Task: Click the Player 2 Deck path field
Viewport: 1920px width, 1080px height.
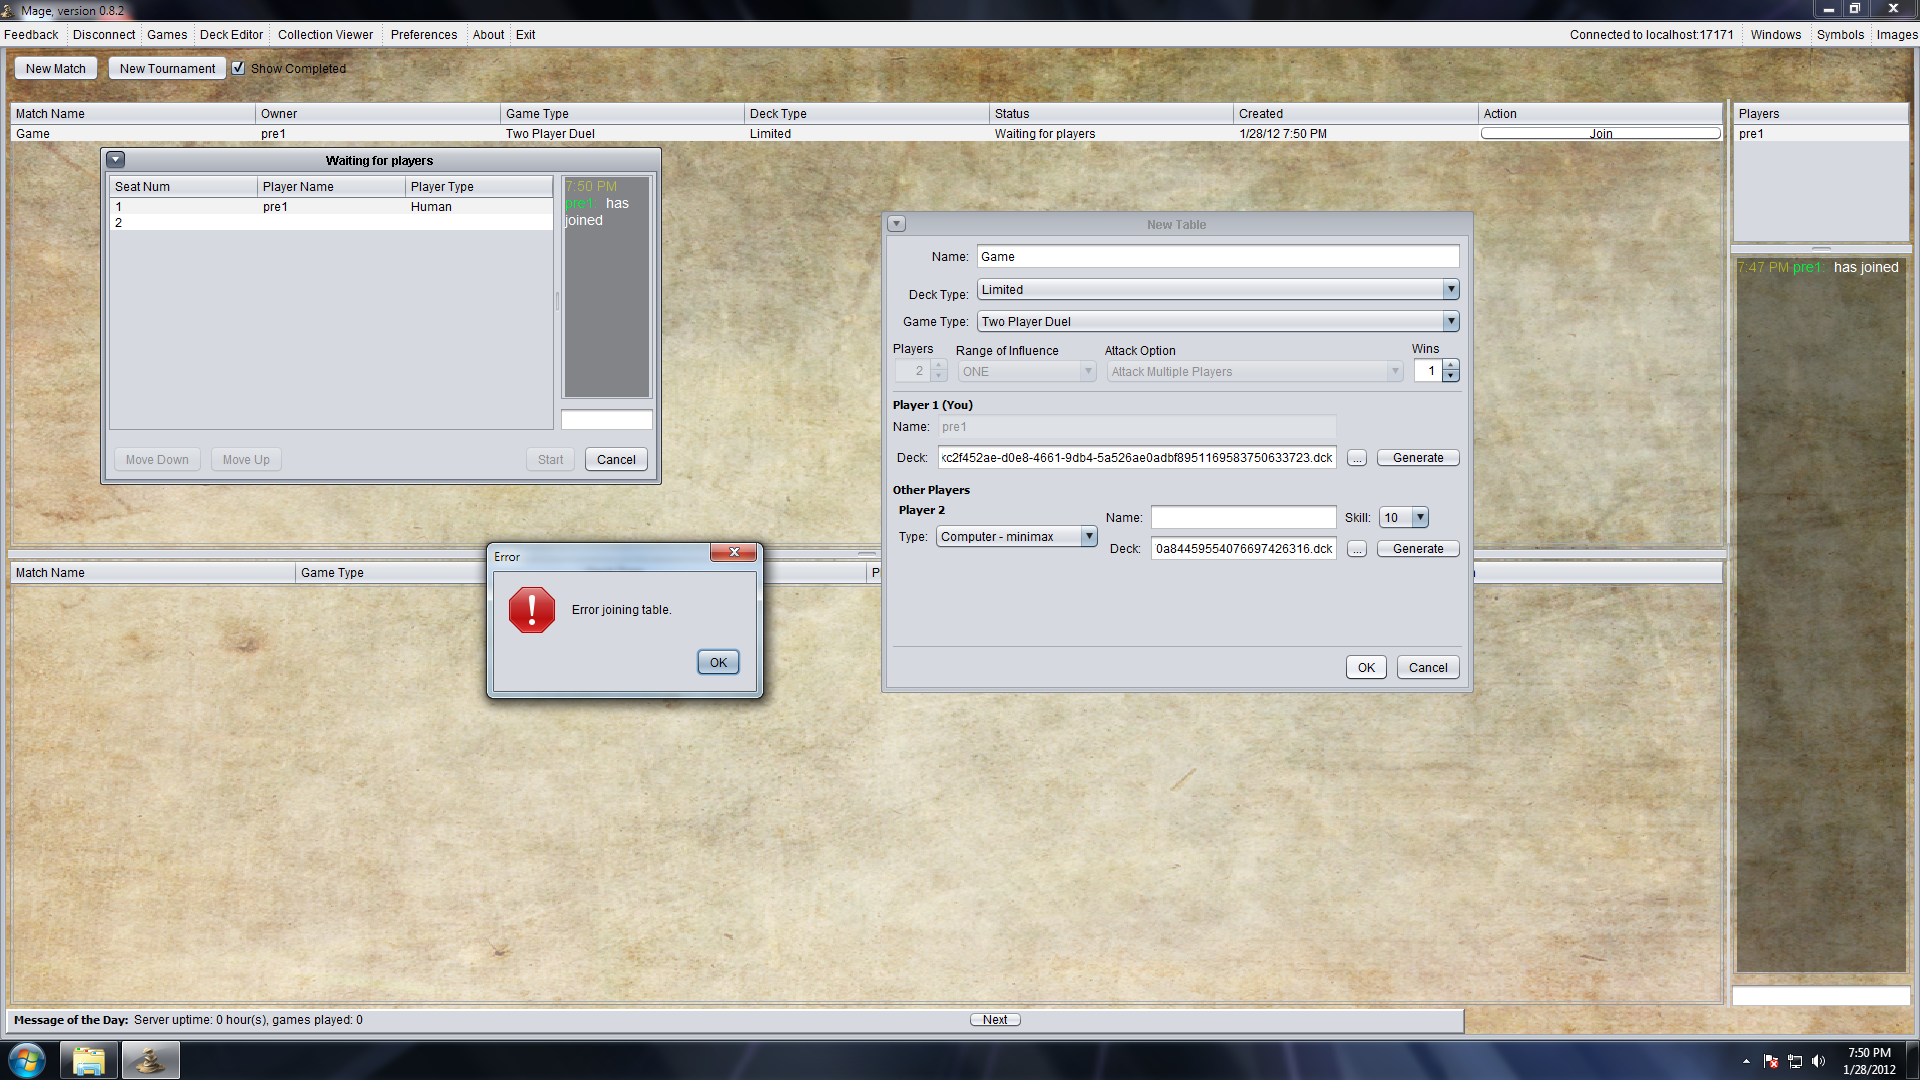Action: [1243, 549]
